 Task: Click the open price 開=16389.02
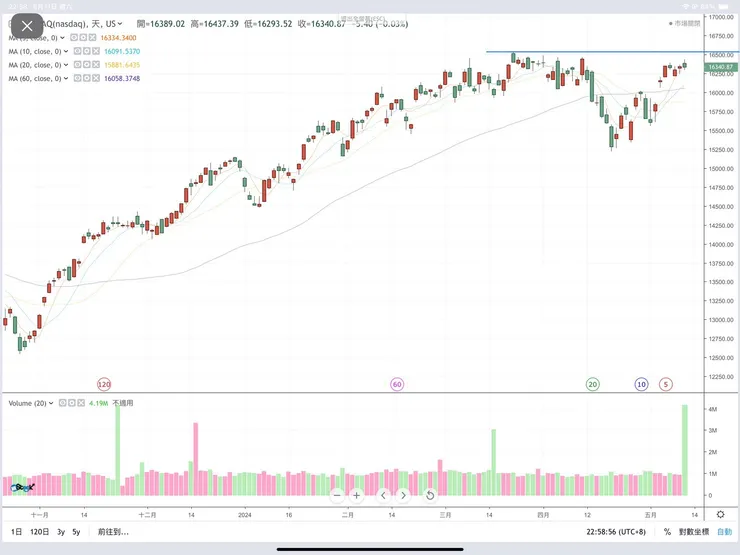tap(160, 24)
